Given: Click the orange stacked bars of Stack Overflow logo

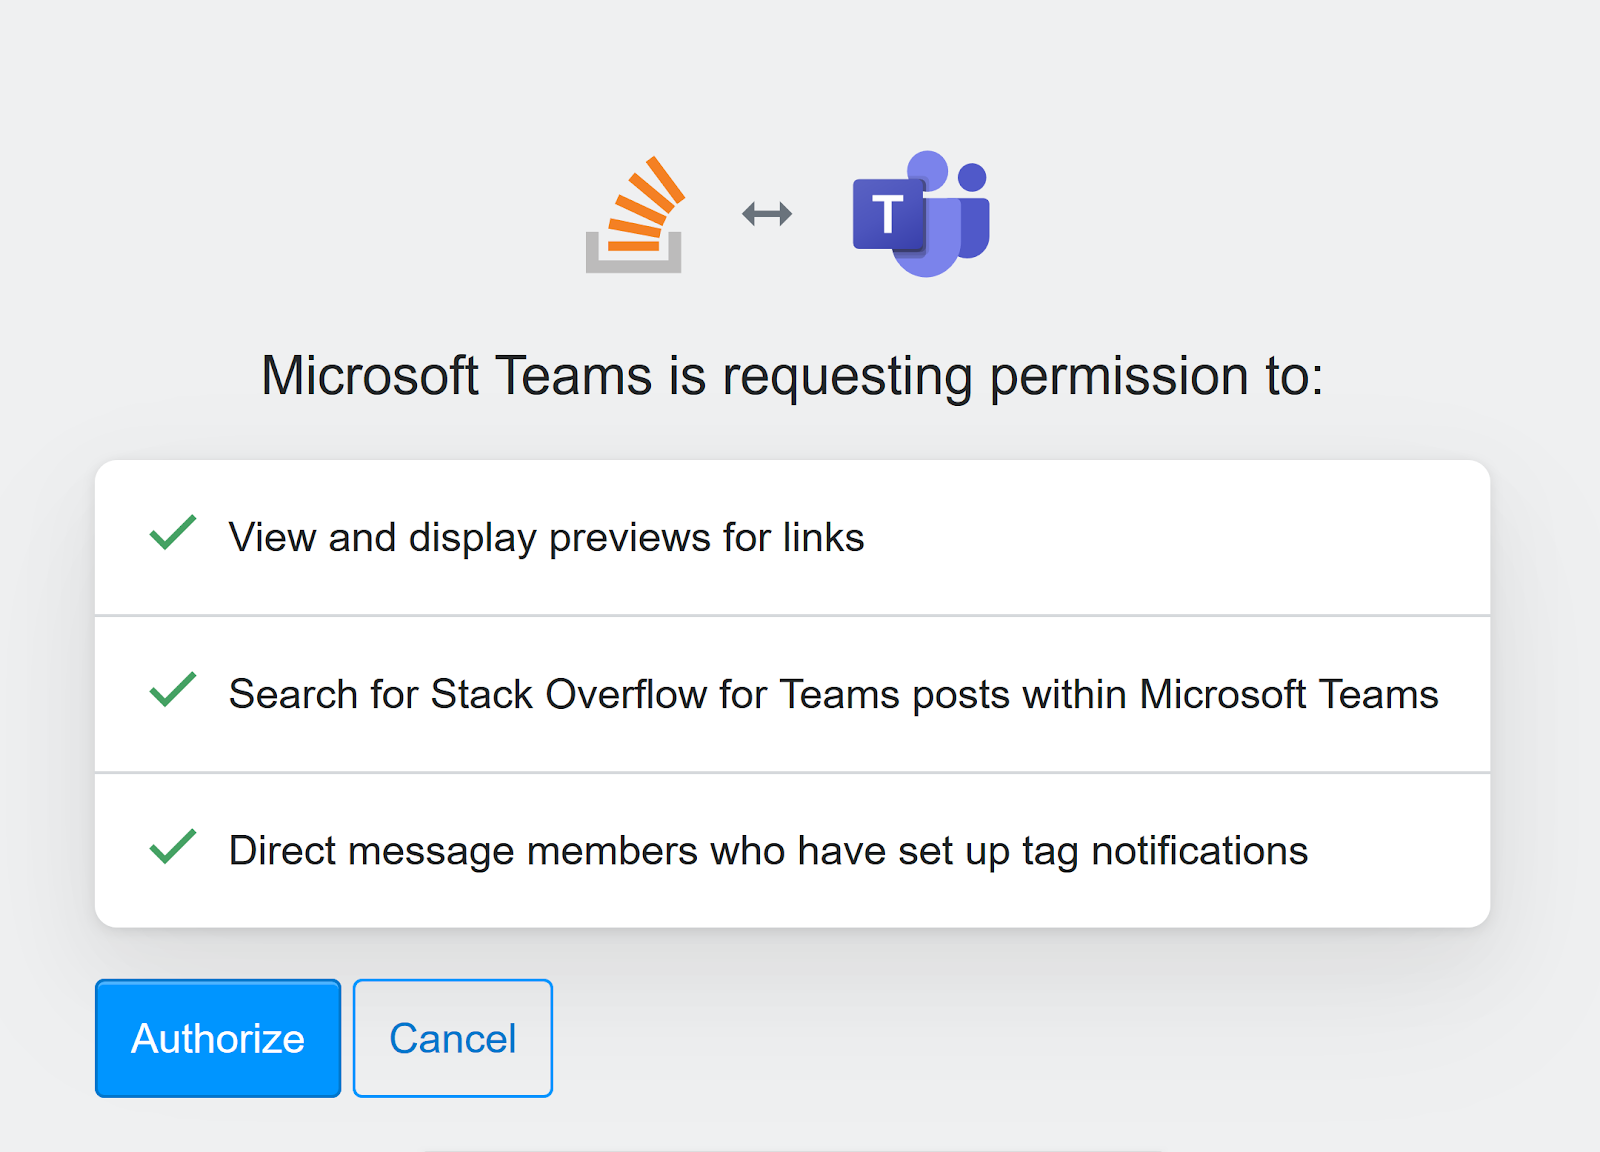Looking at the screenshot, I should point(647,205).
